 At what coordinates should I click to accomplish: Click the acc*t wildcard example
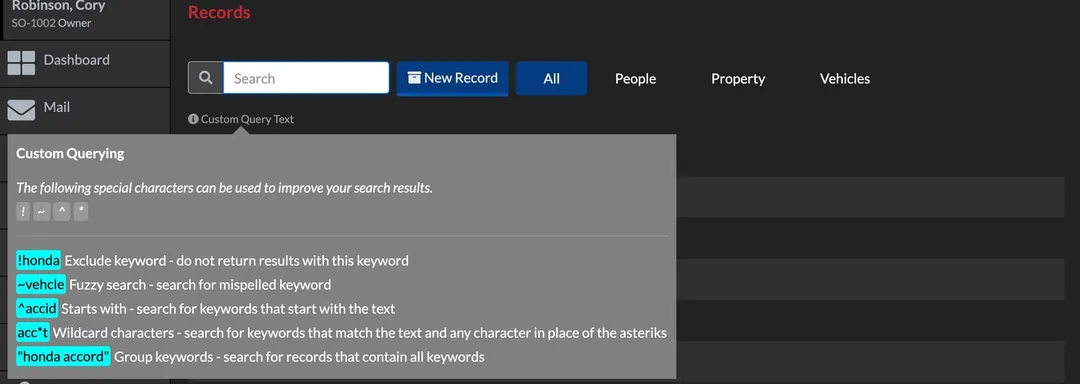(33, 333)
